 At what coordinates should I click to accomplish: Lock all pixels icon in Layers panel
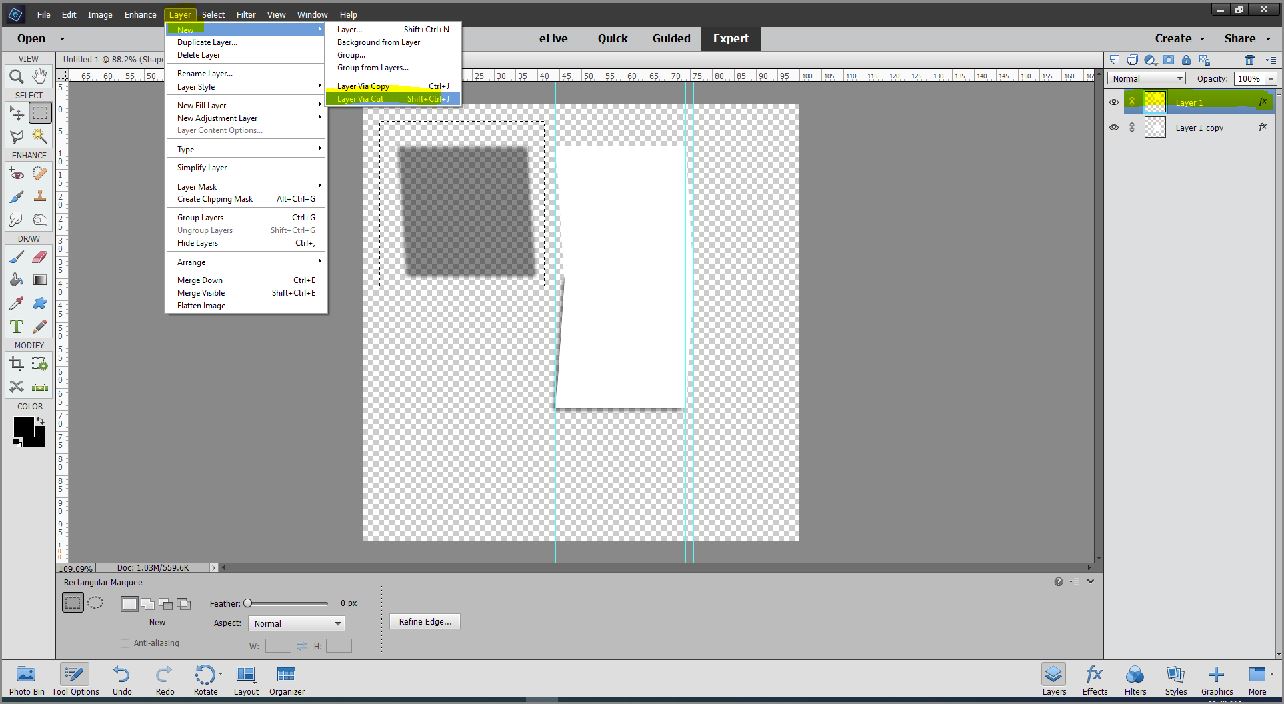(x=1186, y=60)
